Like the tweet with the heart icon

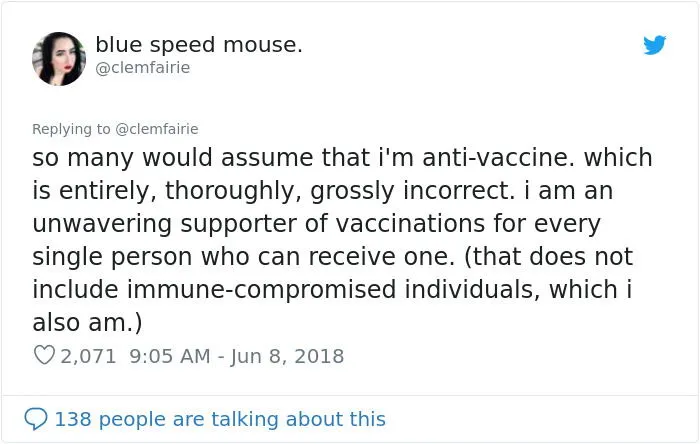44,355
